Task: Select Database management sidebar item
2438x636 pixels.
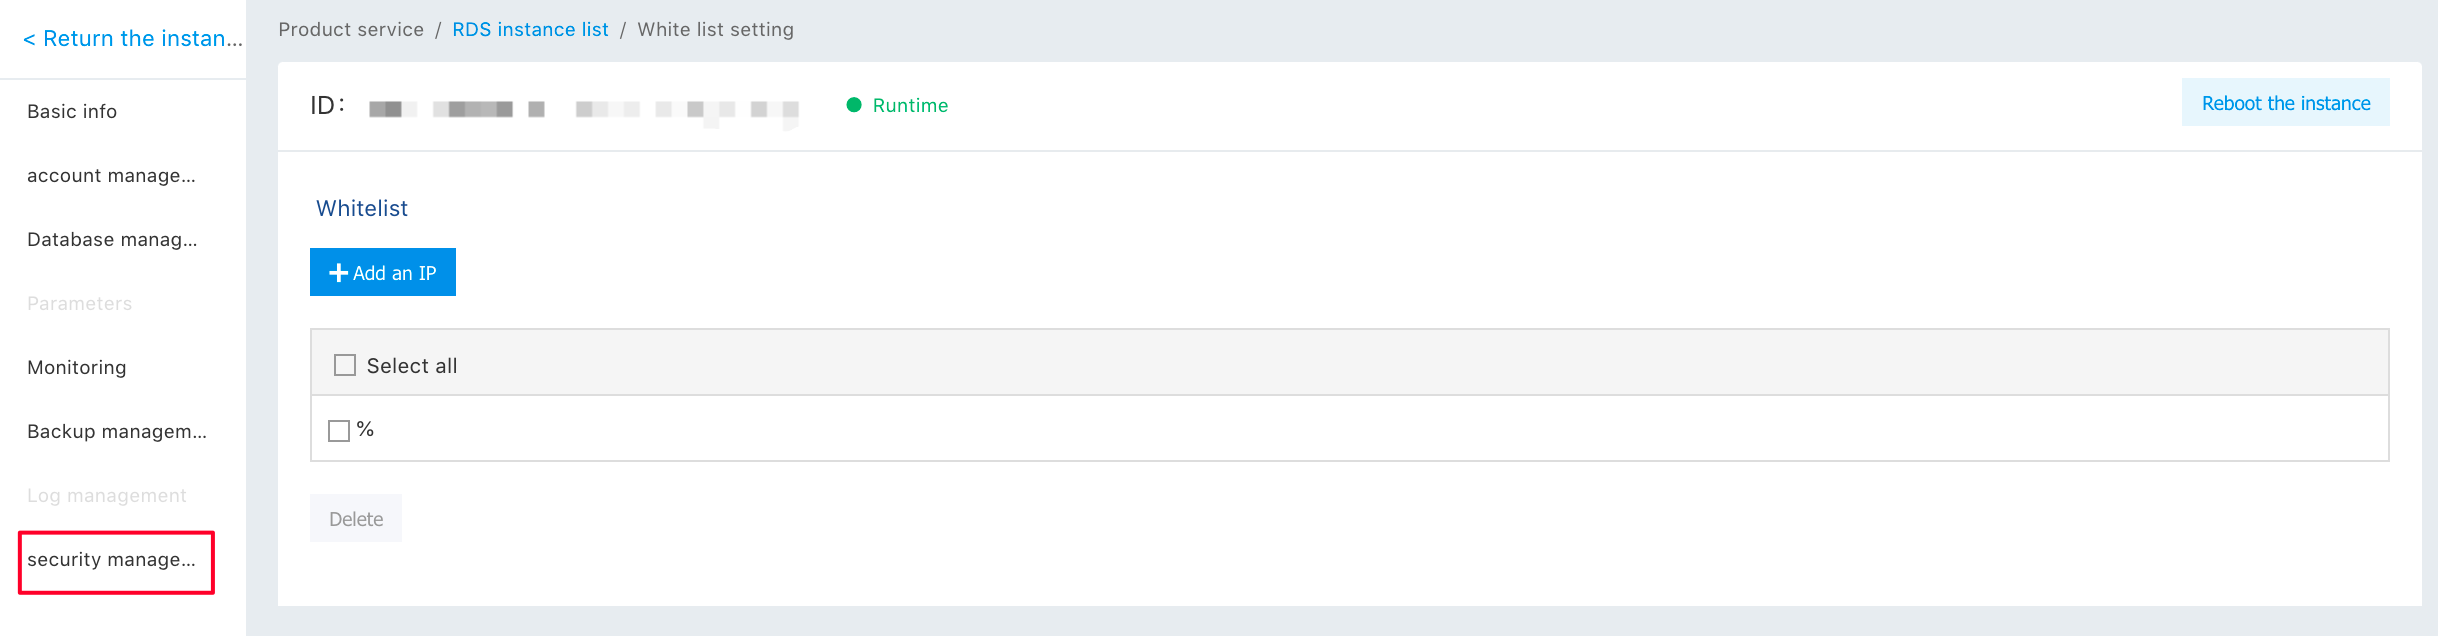Action: [112, 239]
